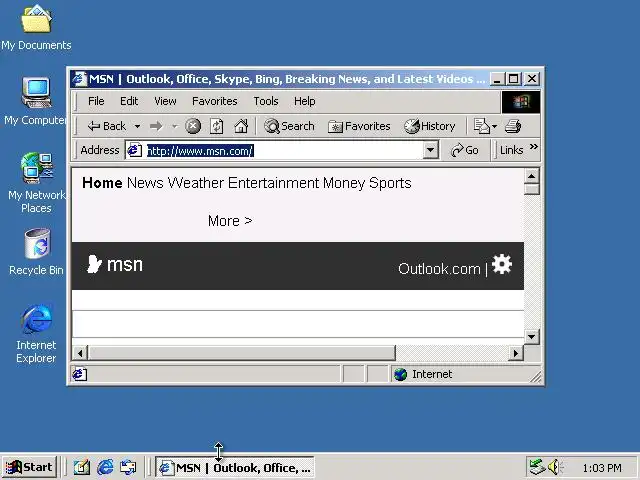Click the MSN taskbar window button
This screenshot has height=480, width=640.
coord(235,467)
